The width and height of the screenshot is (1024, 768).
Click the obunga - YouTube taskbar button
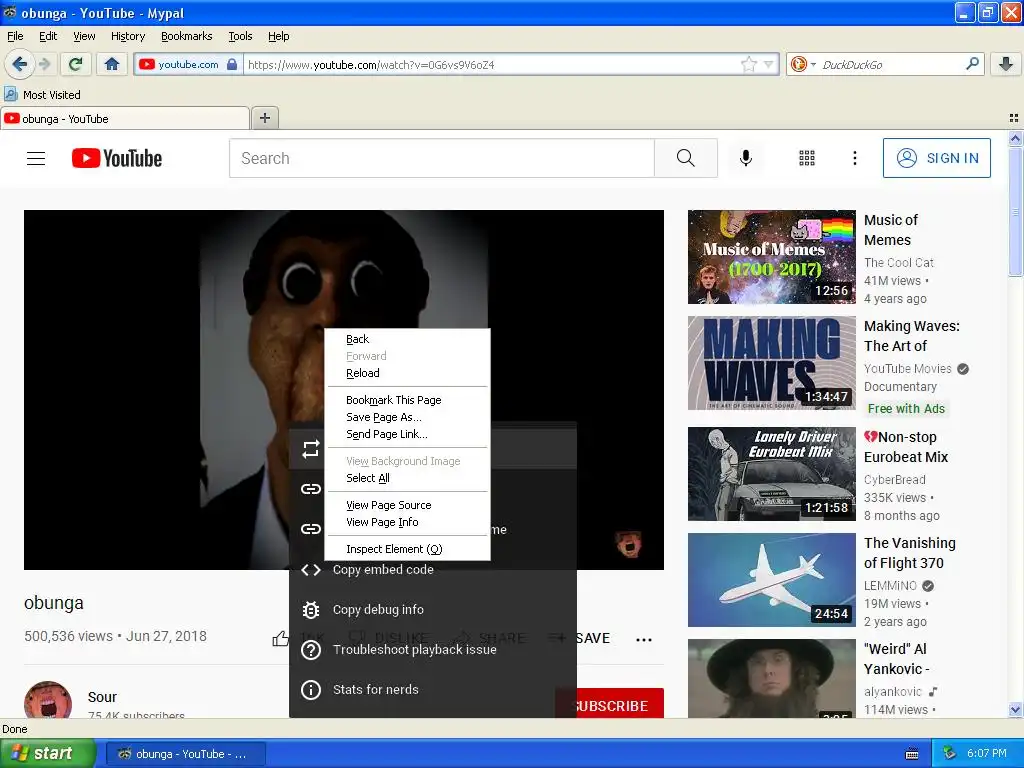(x=185, y=754)
